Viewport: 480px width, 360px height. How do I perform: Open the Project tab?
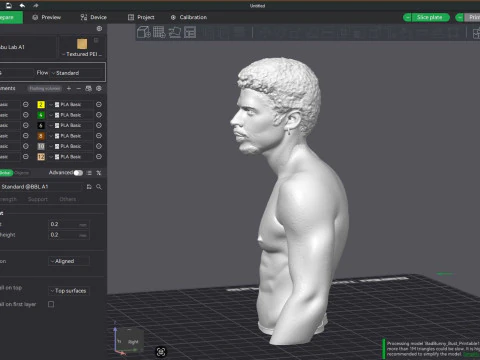(x=141, y=17)
